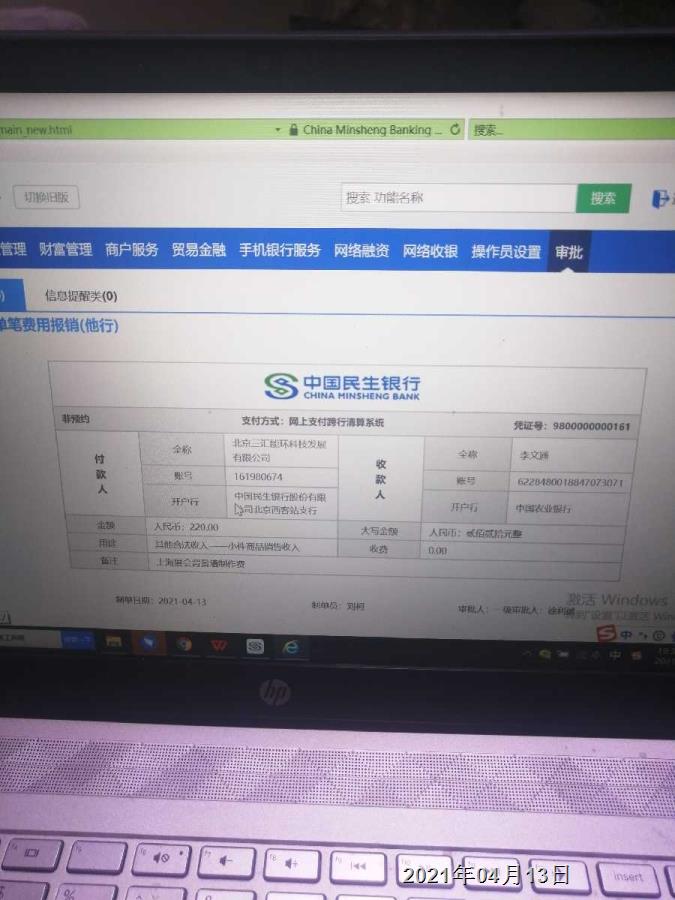Click the green 搜索 button

[603, 199]
